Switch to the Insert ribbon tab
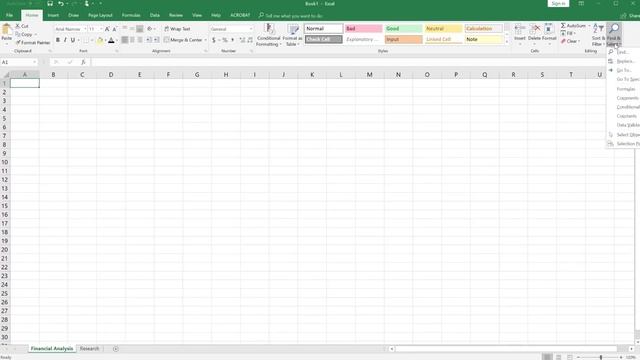Image resolution: width=640 pixels, height=360 pixels. pos(53,15)
